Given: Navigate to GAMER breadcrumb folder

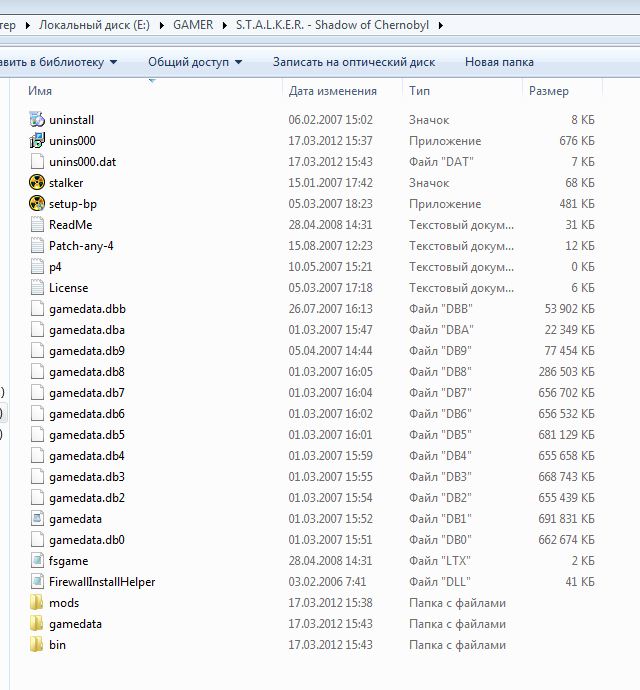Looking at the screenshot, I should pyautogui.click(x=193, y=25).
